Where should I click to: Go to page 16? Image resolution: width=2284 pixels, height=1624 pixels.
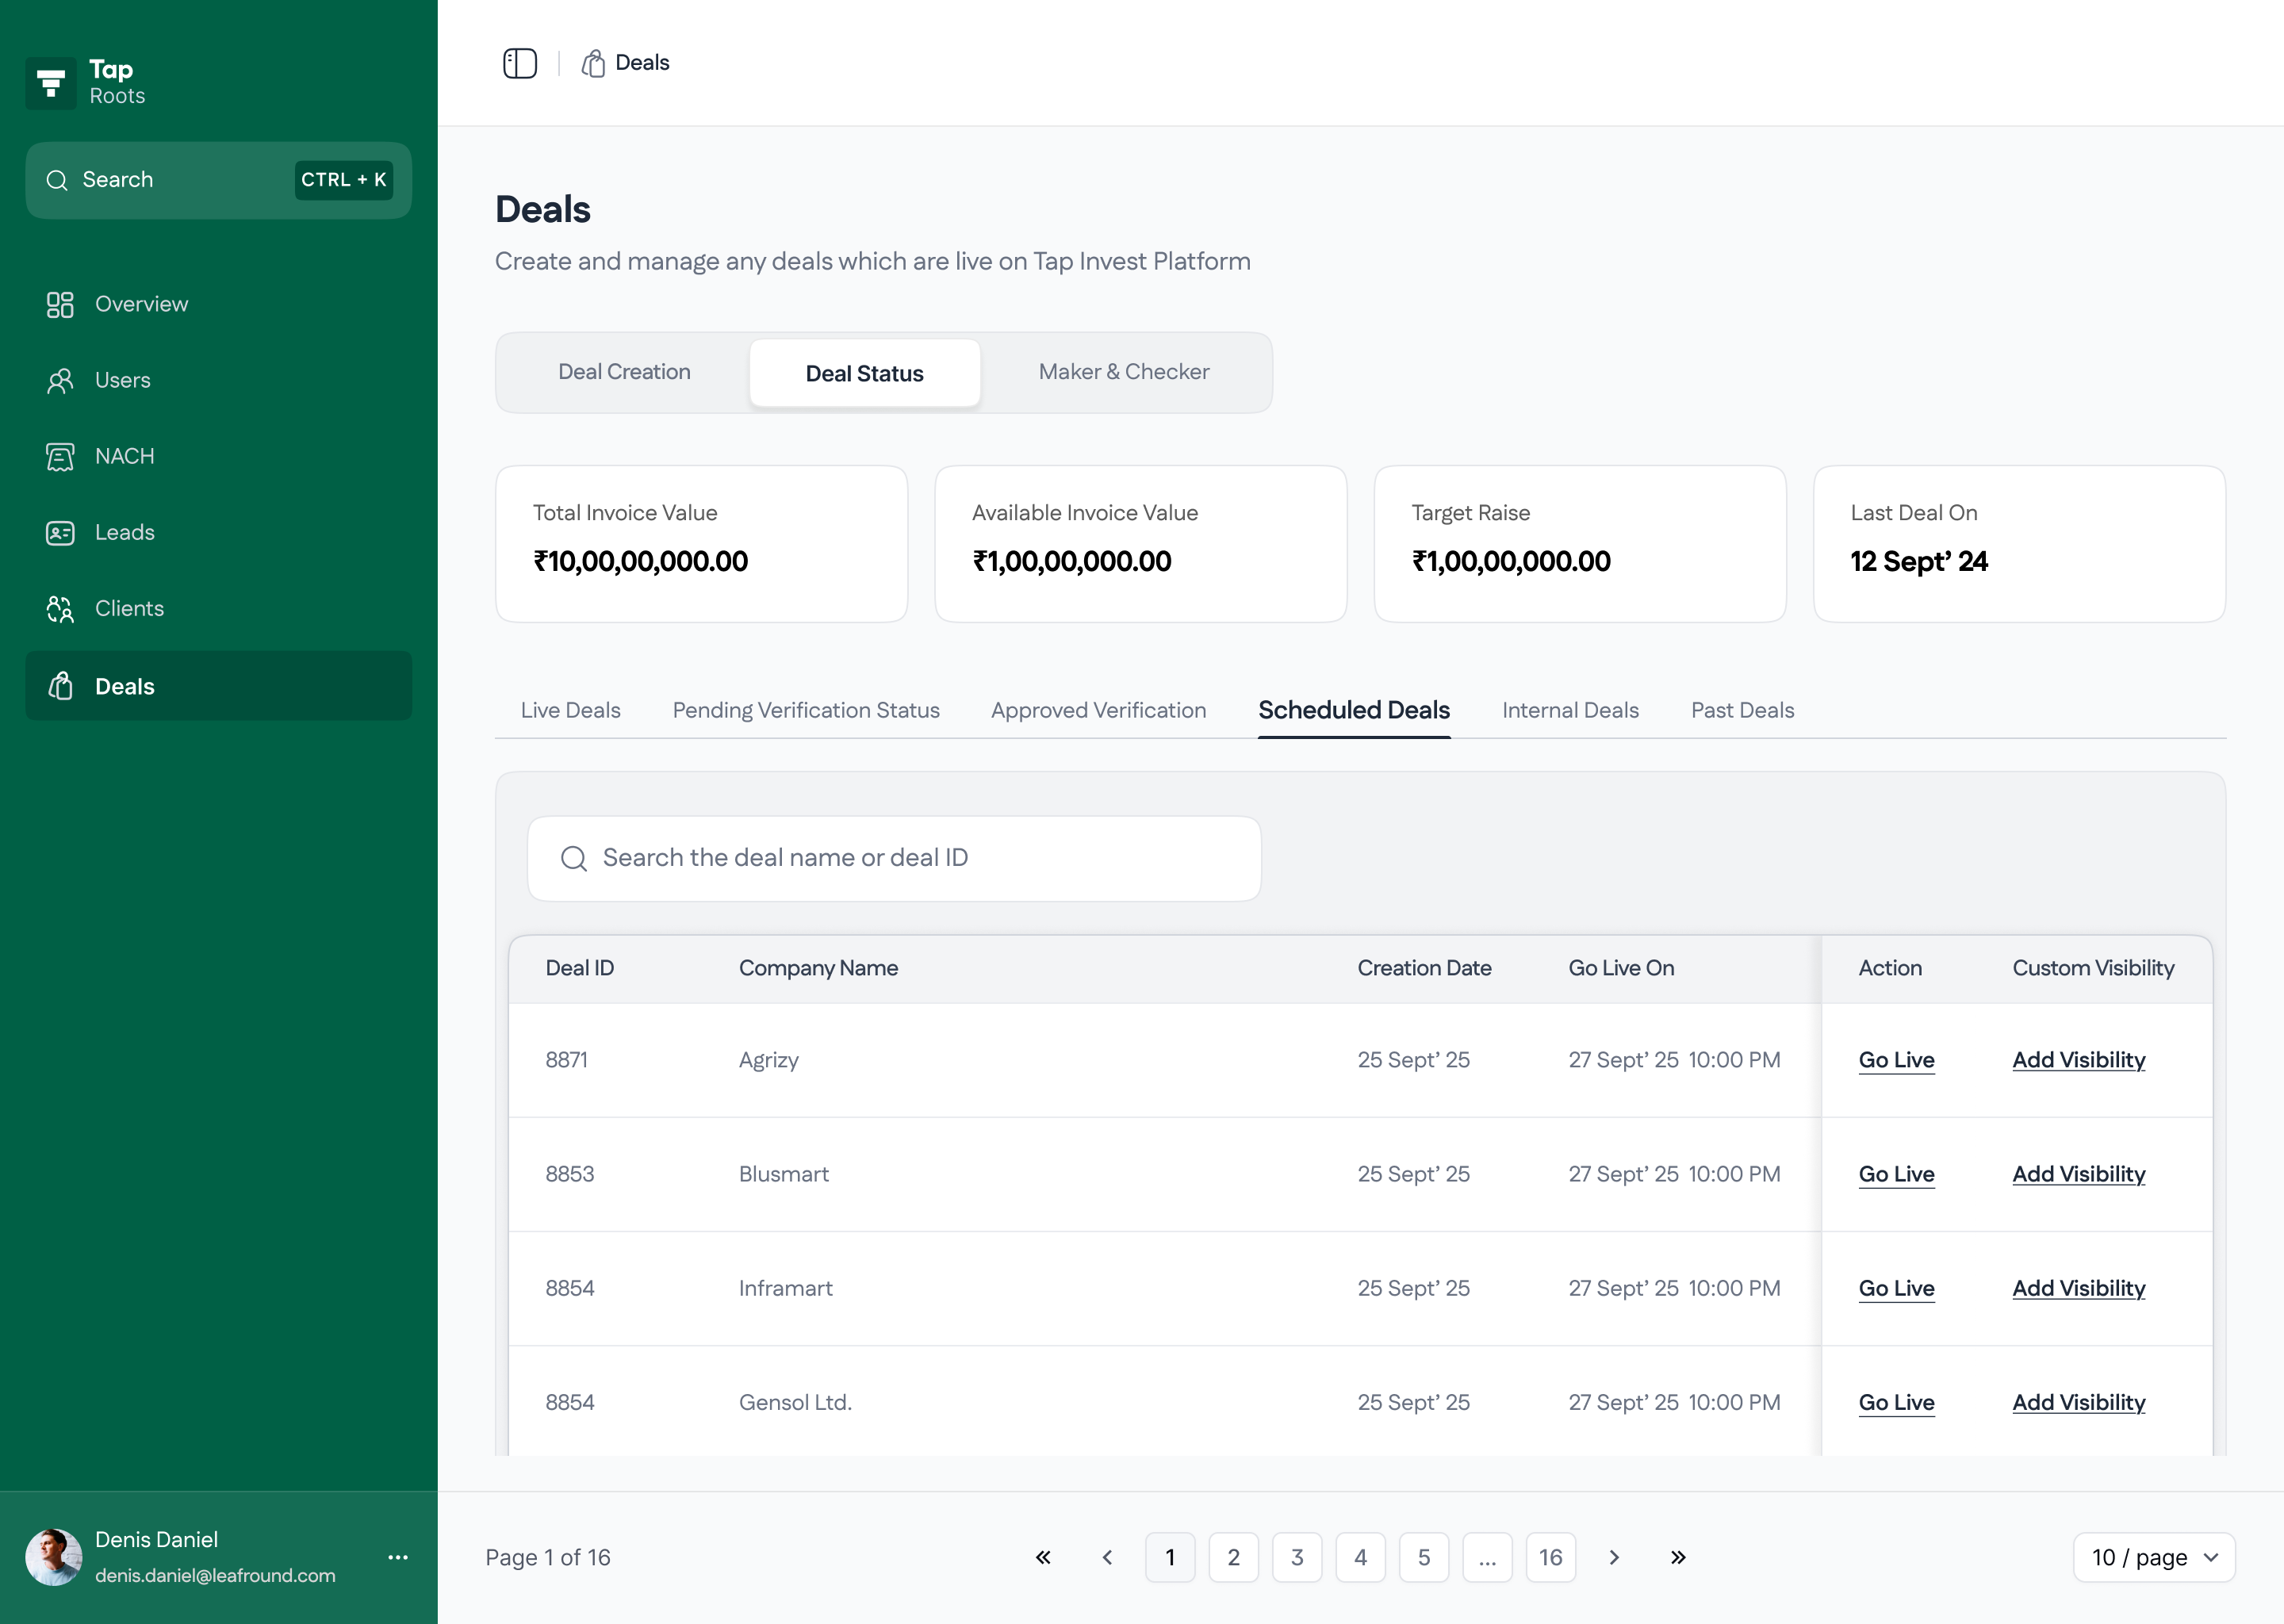pos(1551,1557)
